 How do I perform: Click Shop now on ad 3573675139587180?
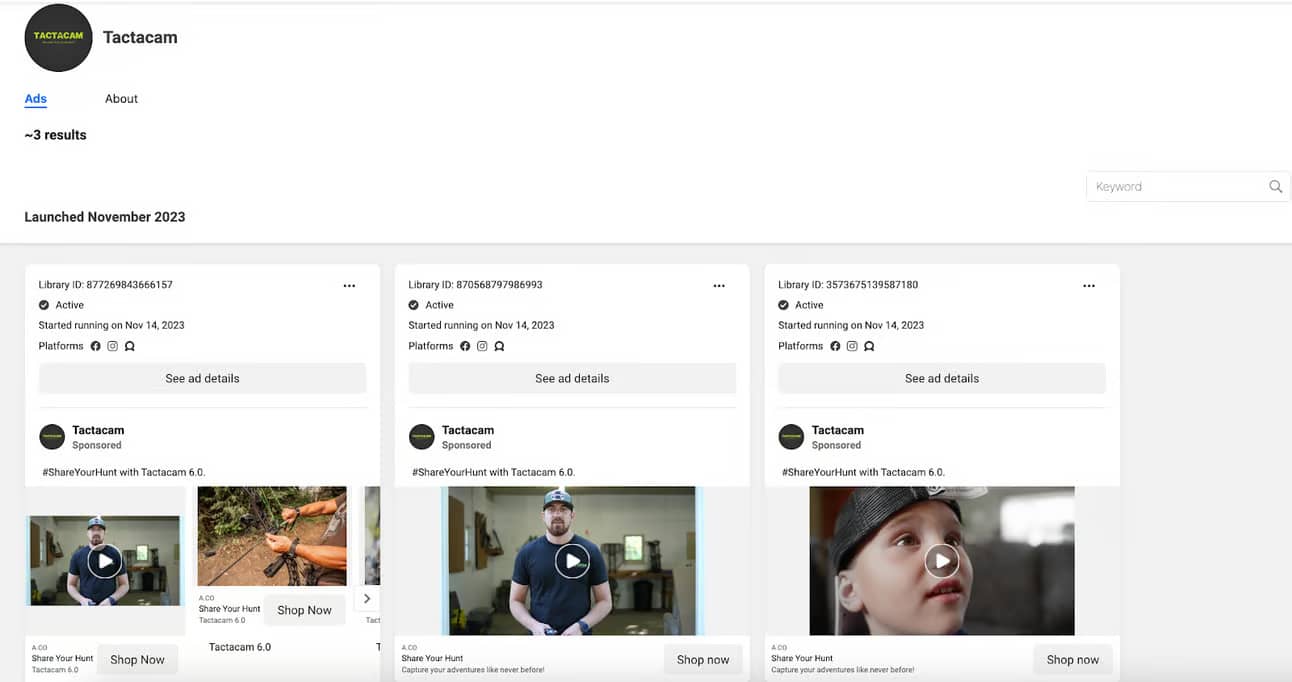[x=1073, y=660]
